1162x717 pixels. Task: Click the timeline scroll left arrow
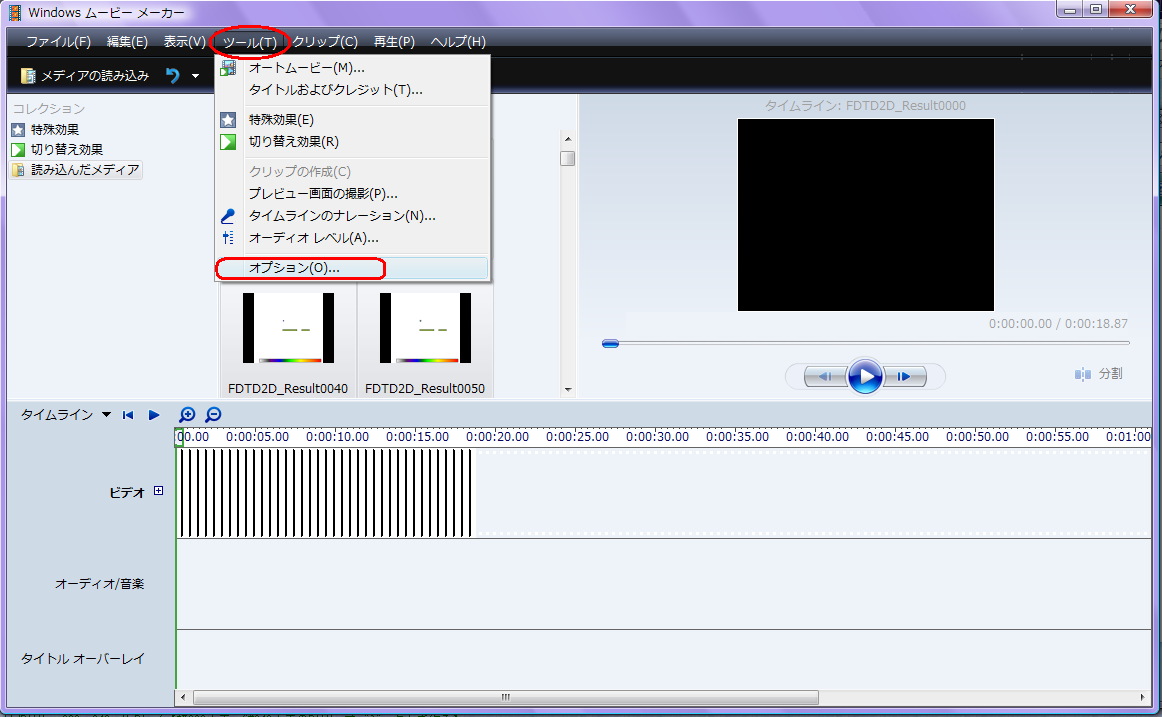[184, 697]
